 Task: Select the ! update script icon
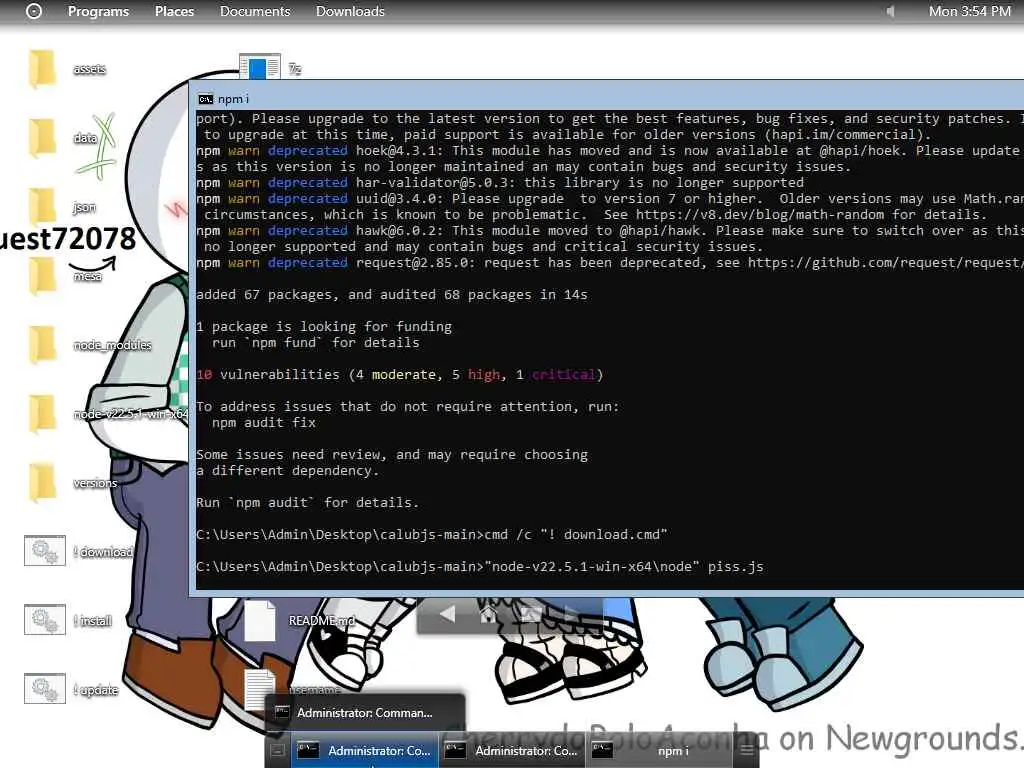coord(44,689)
